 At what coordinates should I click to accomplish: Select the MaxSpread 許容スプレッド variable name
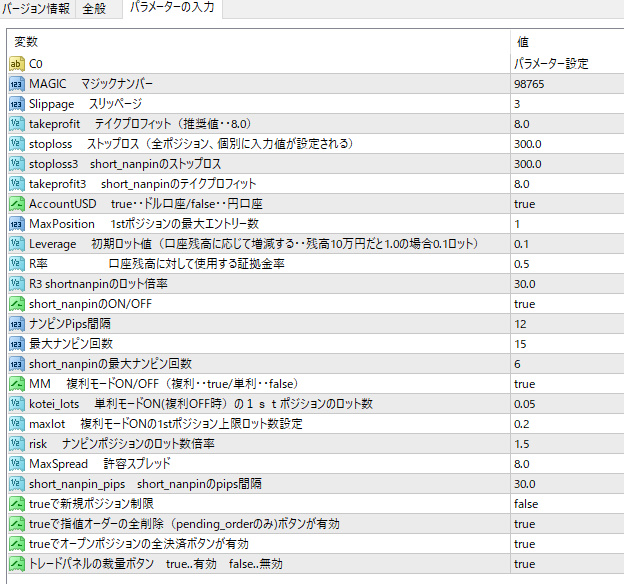(100, 464)
